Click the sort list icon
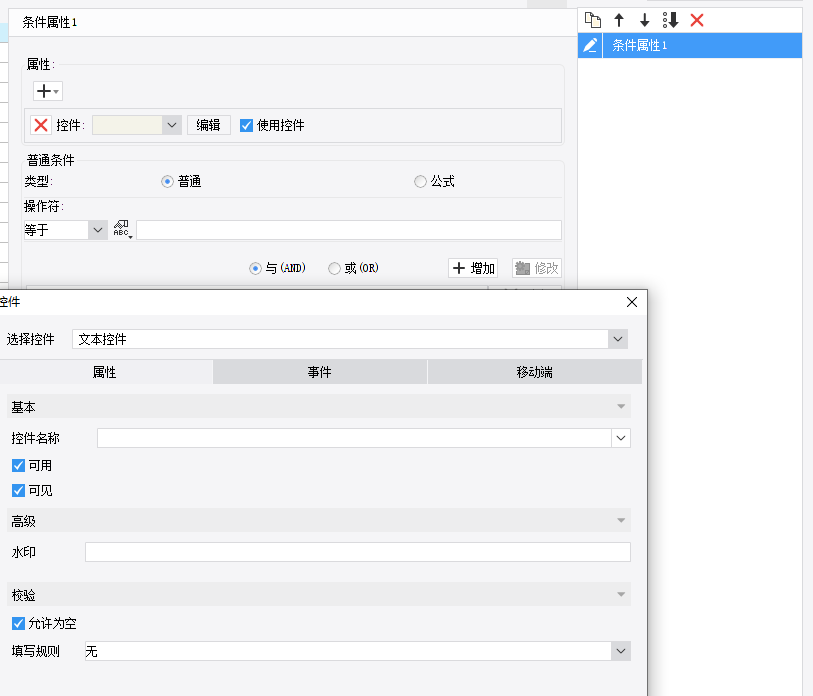The image size is (813, 696). 671,20
